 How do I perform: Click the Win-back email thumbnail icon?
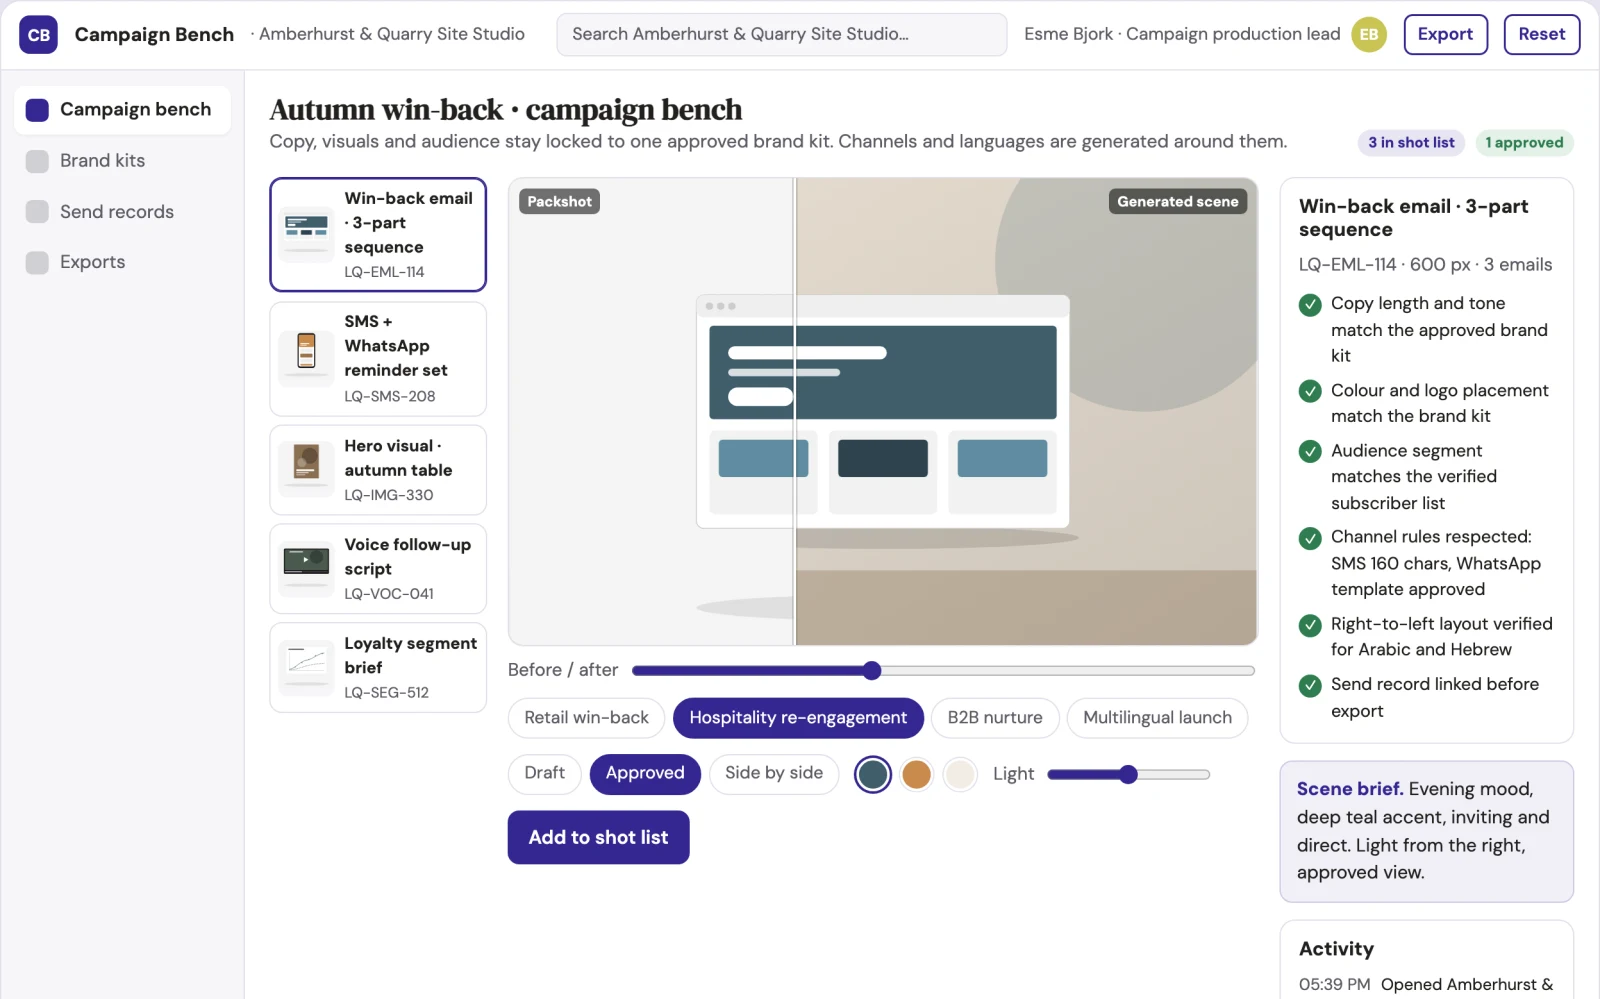[x=306, y=235]
